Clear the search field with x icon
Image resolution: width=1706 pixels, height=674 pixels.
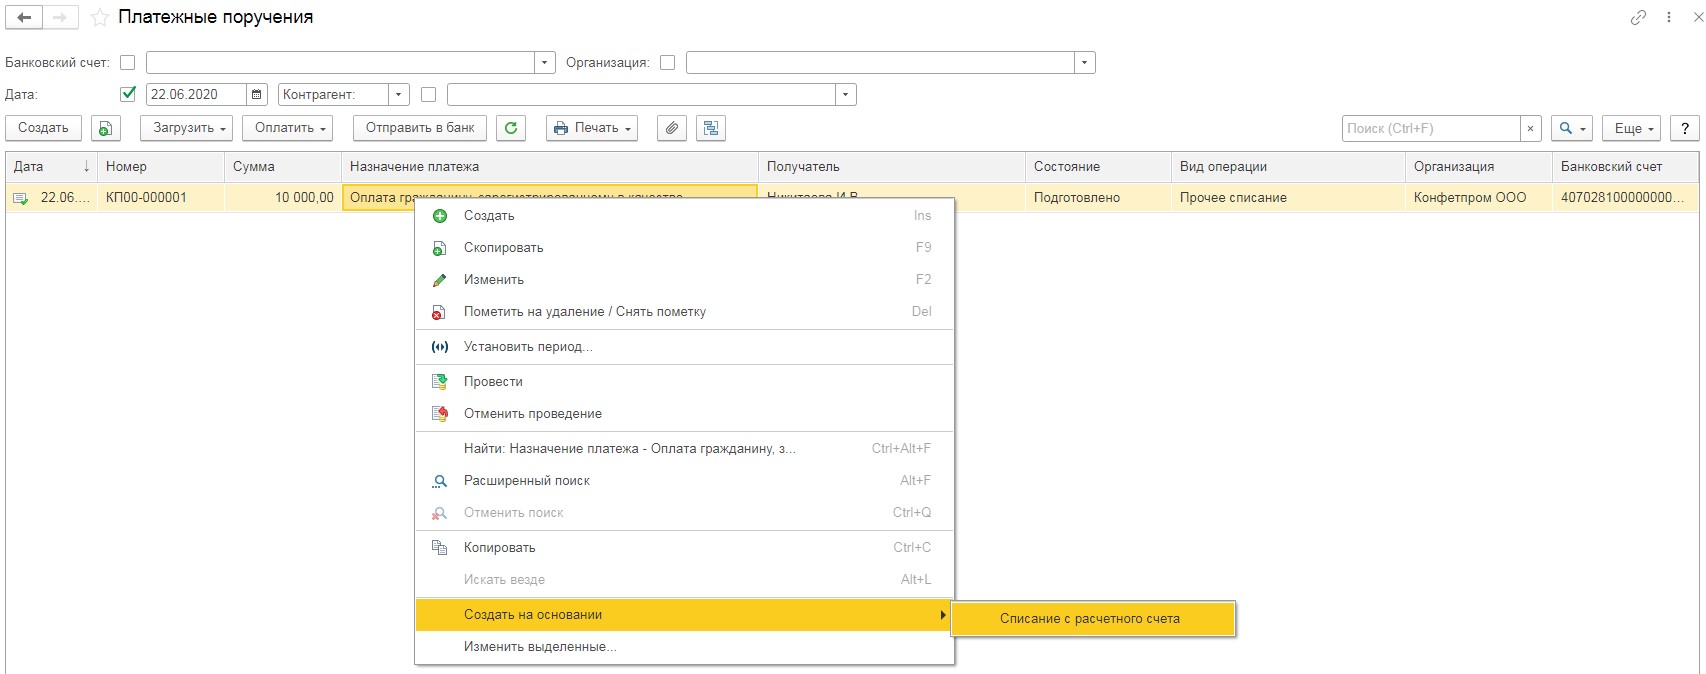[x=1530, y=129]
